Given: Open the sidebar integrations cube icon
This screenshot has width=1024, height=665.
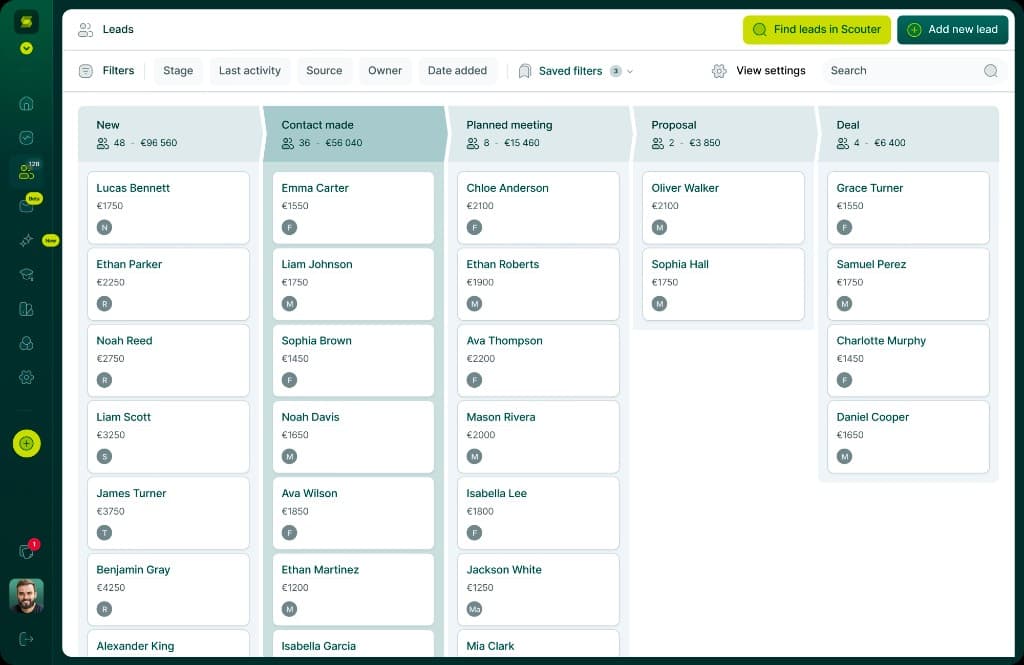Looking at the screenshot, I should coord(26,343).
